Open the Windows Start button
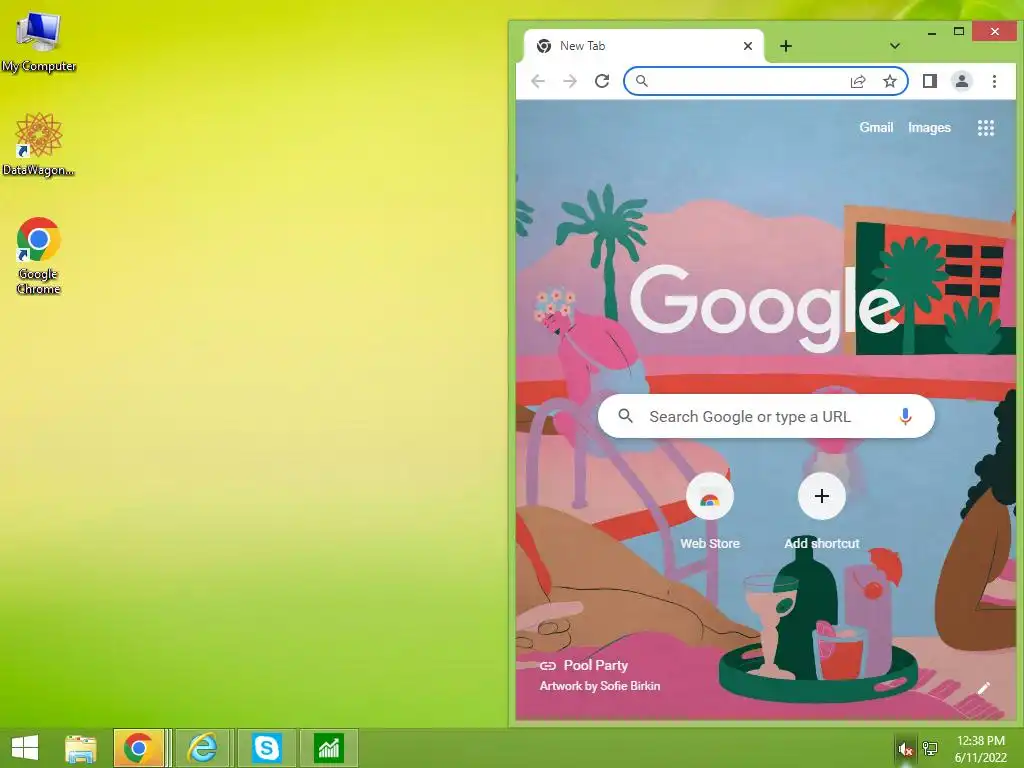This screenshot has height=768, width=1024. tap(25, 748)
